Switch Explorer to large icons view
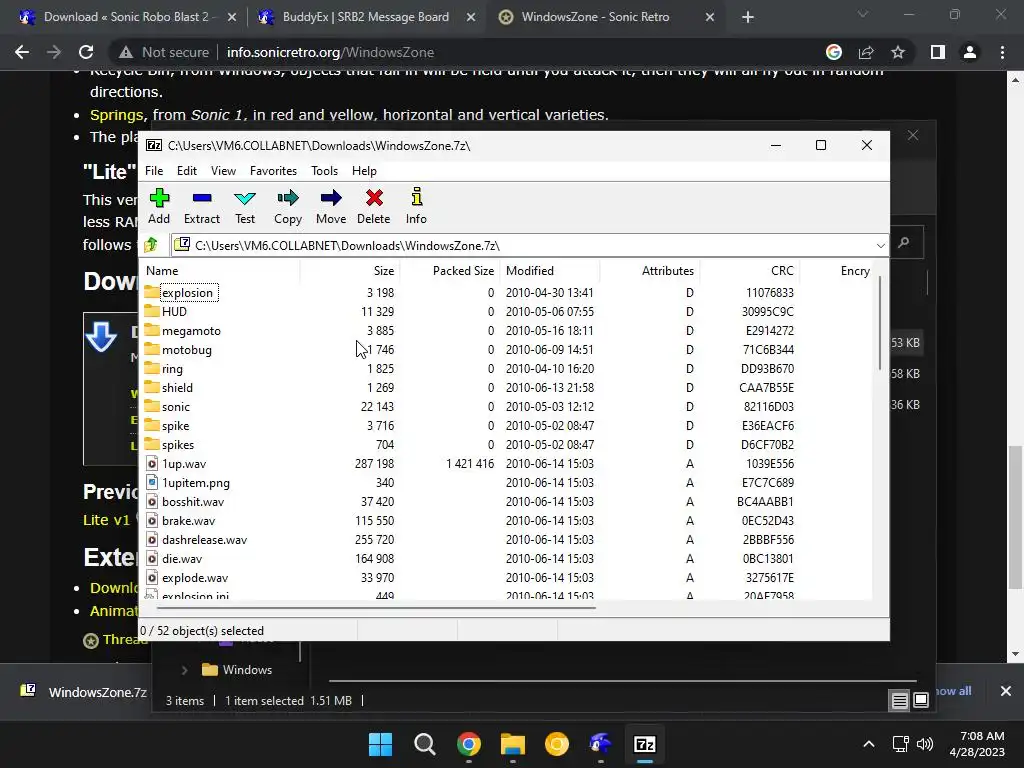1024x768 pixels. [921, 701]
